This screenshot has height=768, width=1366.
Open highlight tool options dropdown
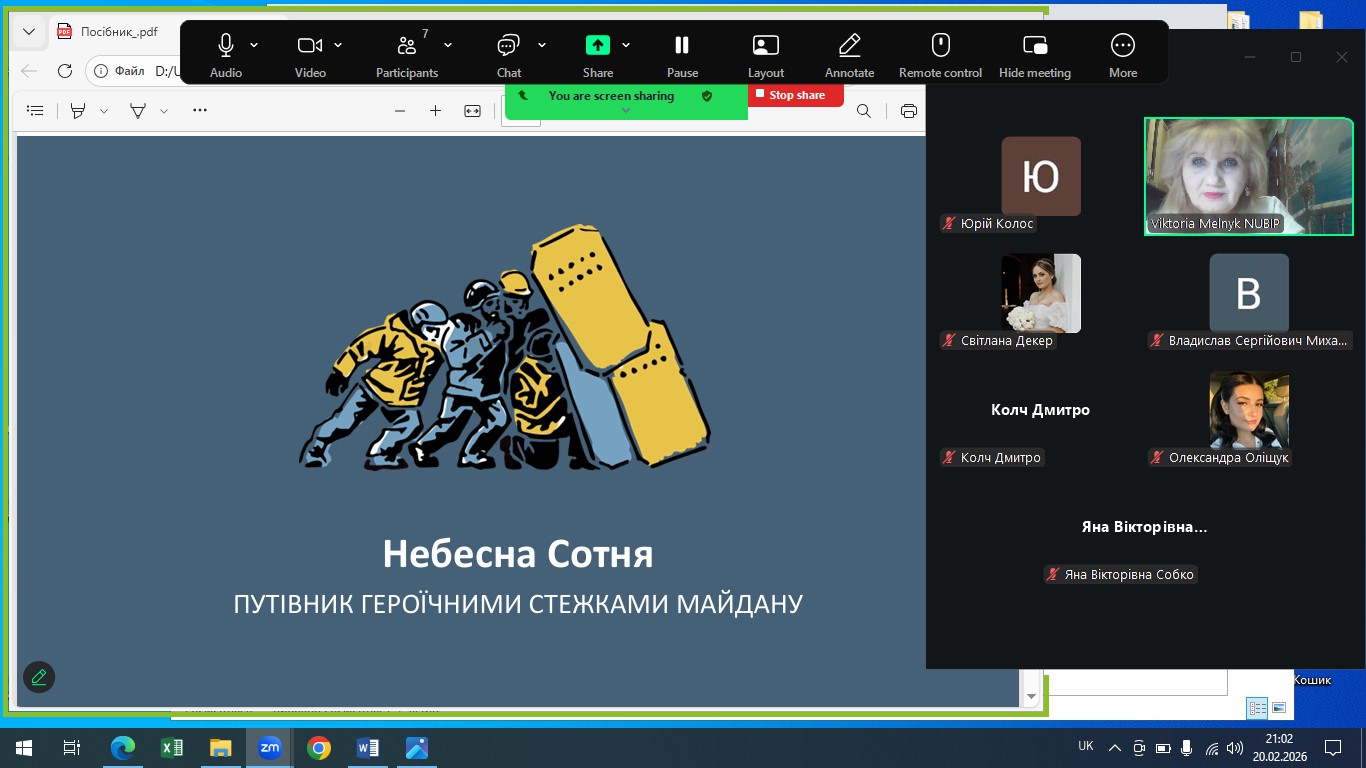click(104, 111)
